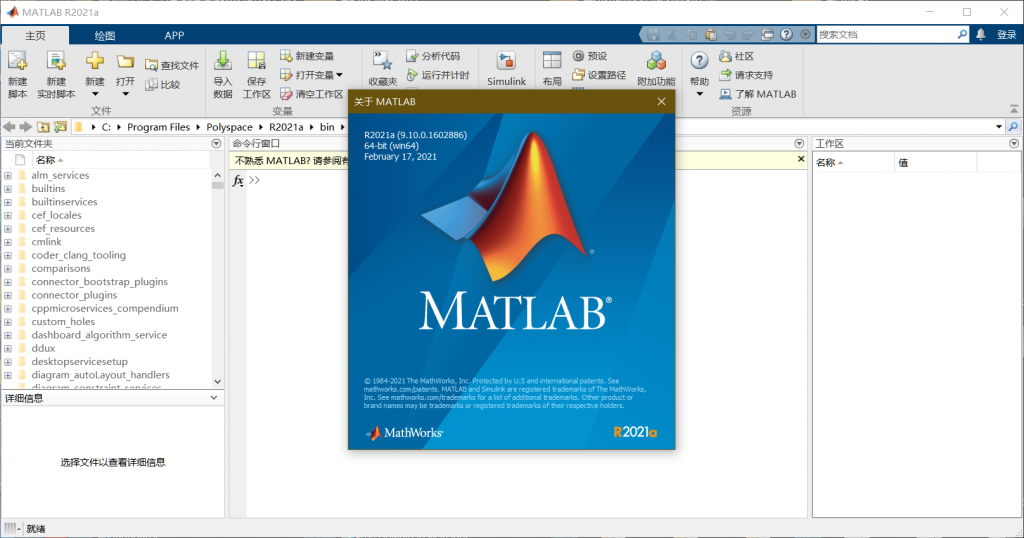This screenshot has width=1024, height=538.
Task: Click the 打开 folder icon in the toolstrip
Action: pos(125,61)
